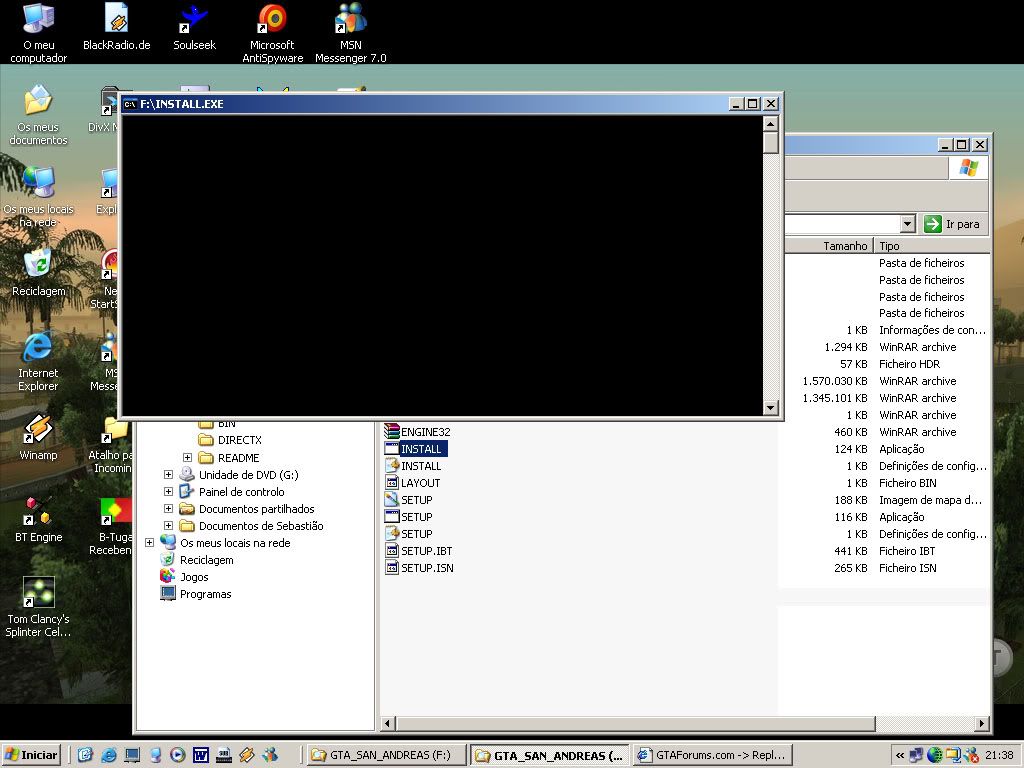Click the BlackRadio.de desktop icon
This screenshot has width=1024, height=768.
116,20
